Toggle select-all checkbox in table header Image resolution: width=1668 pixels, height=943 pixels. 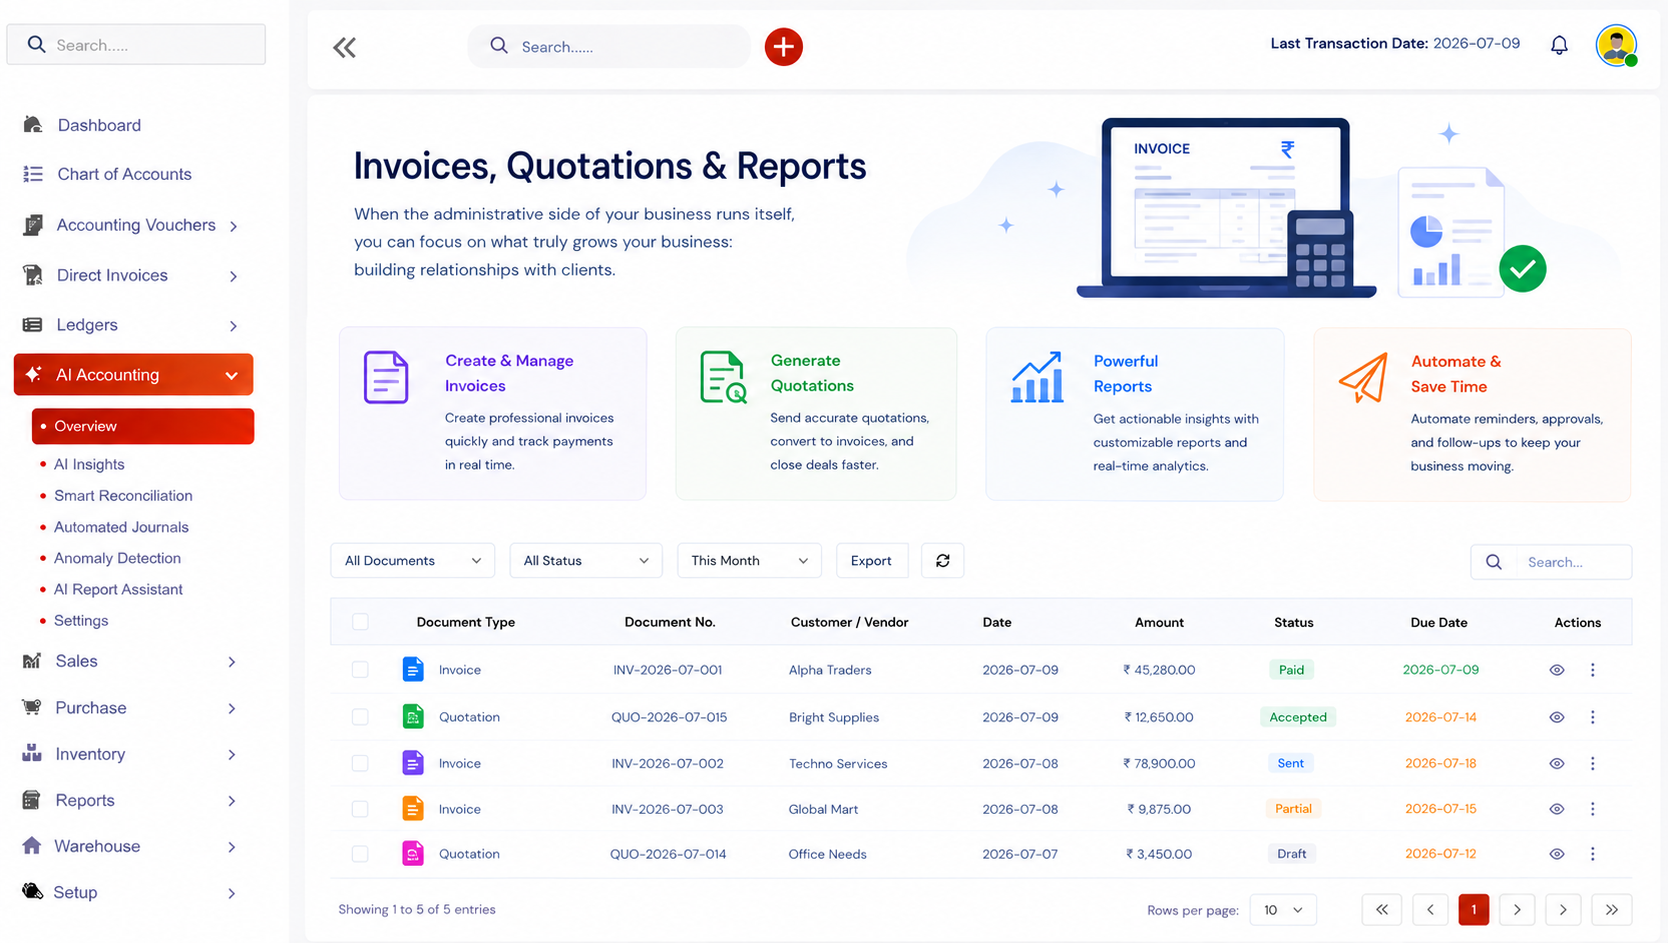tap(360, 622)
